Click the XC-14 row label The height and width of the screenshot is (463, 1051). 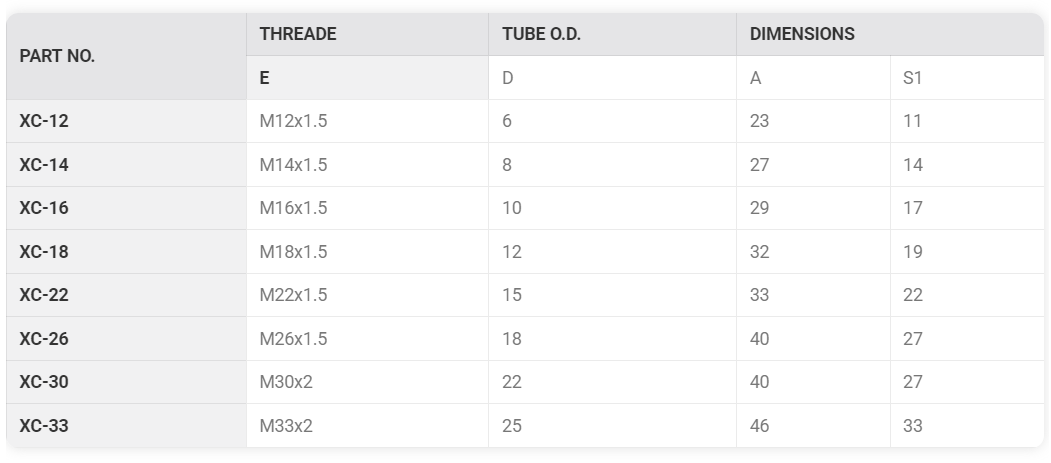click(44, 165)
